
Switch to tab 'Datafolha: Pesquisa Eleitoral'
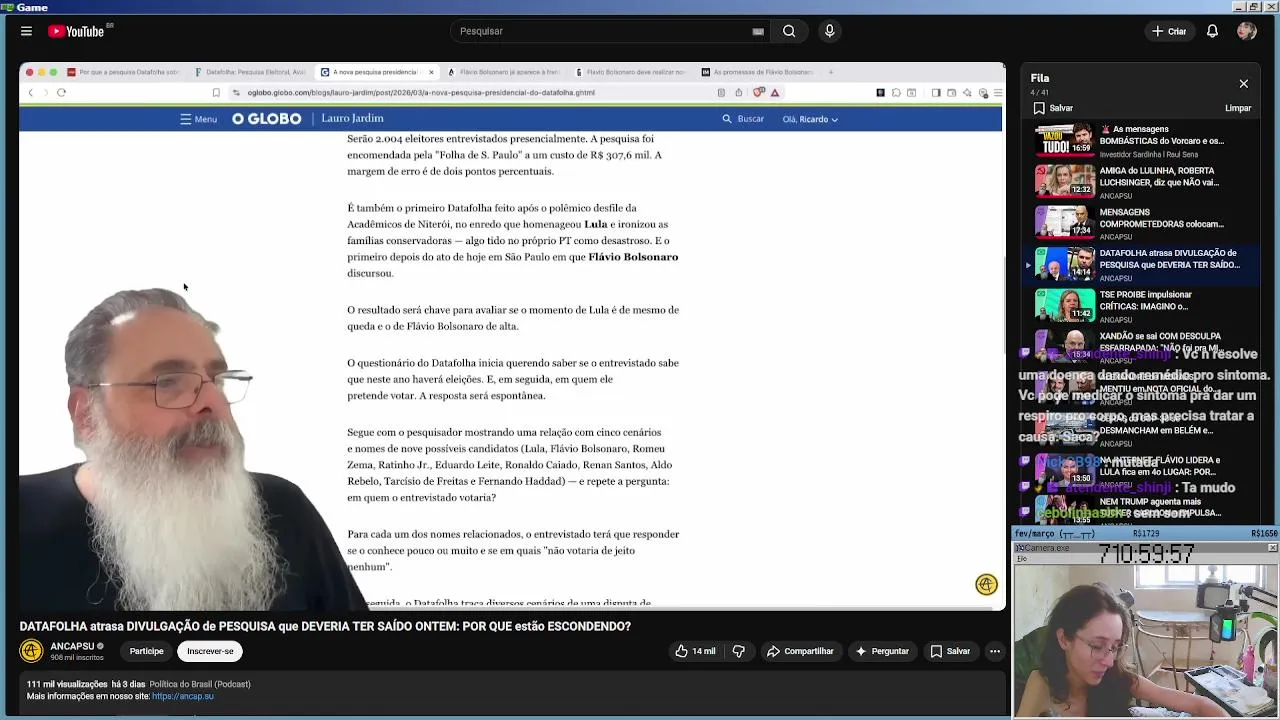point(251,72)
